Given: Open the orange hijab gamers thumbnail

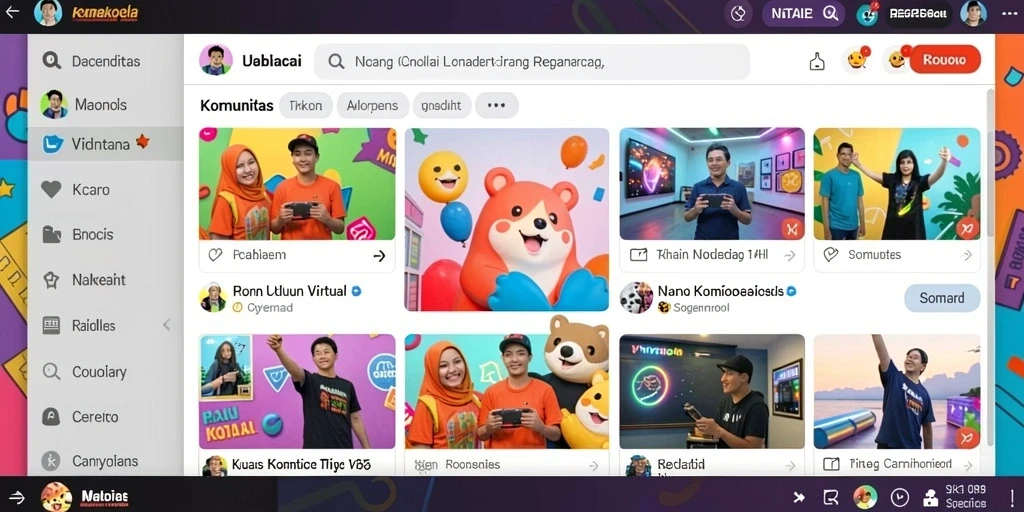Looking at the screenshot, I should click(297, 184).
